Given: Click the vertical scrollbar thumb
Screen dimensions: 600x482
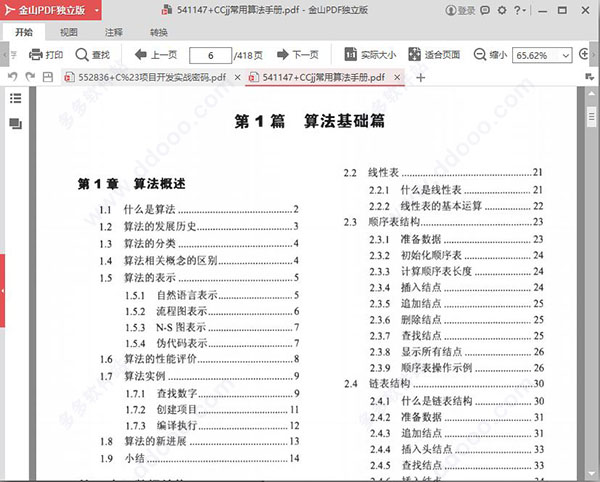Looking at the screenshot, I should [592, 116].
